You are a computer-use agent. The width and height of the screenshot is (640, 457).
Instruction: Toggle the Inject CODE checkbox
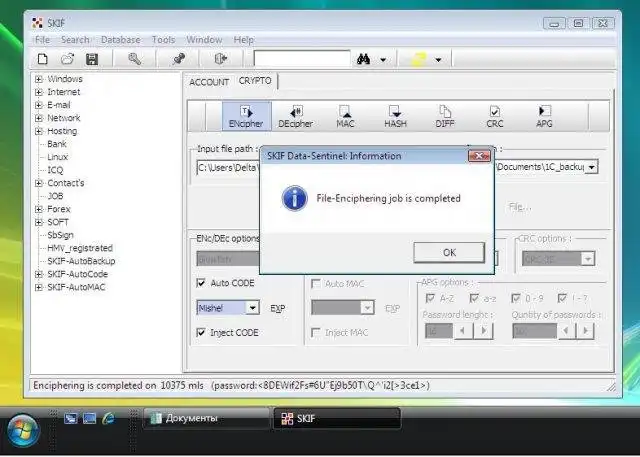201,332
